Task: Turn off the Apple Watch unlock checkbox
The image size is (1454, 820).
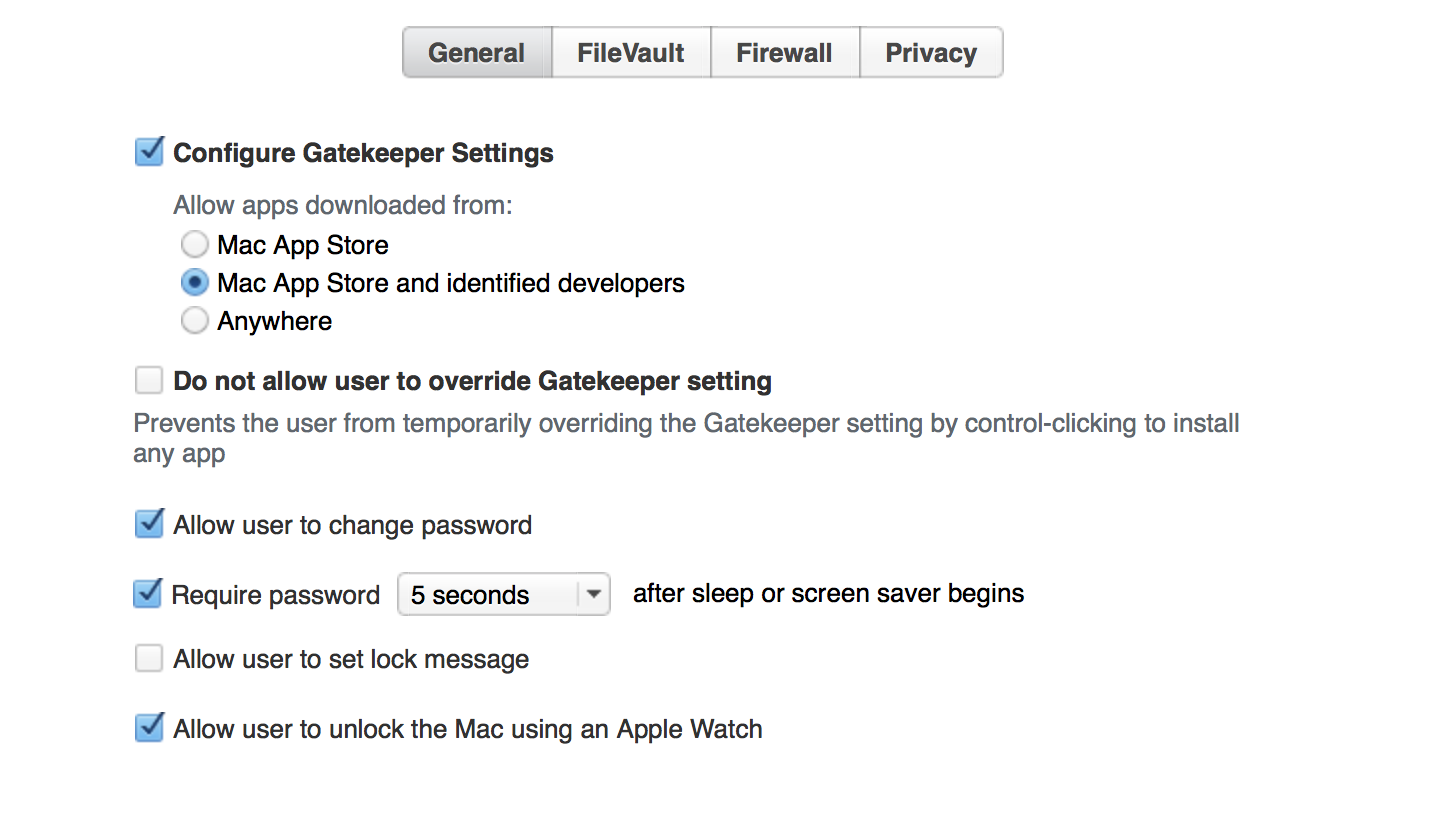Action: click(x=149, y=729)
